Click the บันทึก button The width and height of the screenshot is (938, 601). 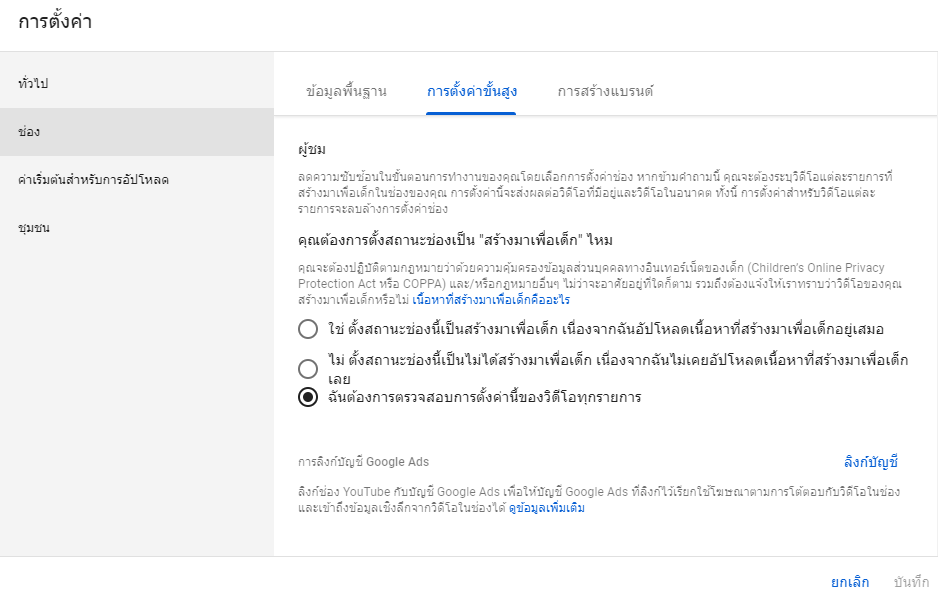click(911, 582)
